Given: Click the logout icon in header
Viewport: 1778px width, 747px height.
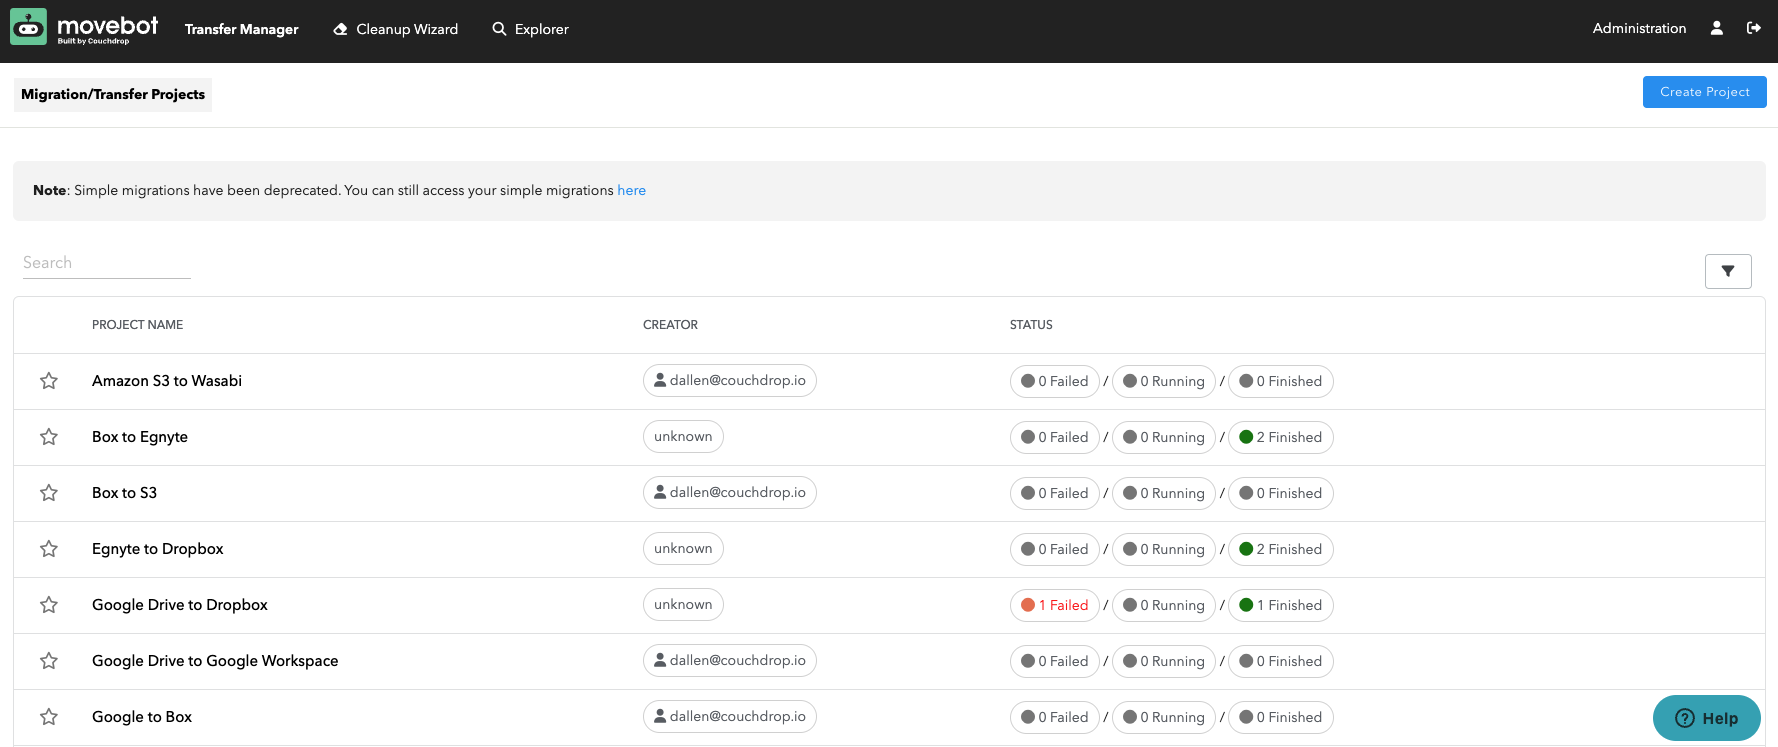Looking at the screenshot, I should [x=1753, y=28].
